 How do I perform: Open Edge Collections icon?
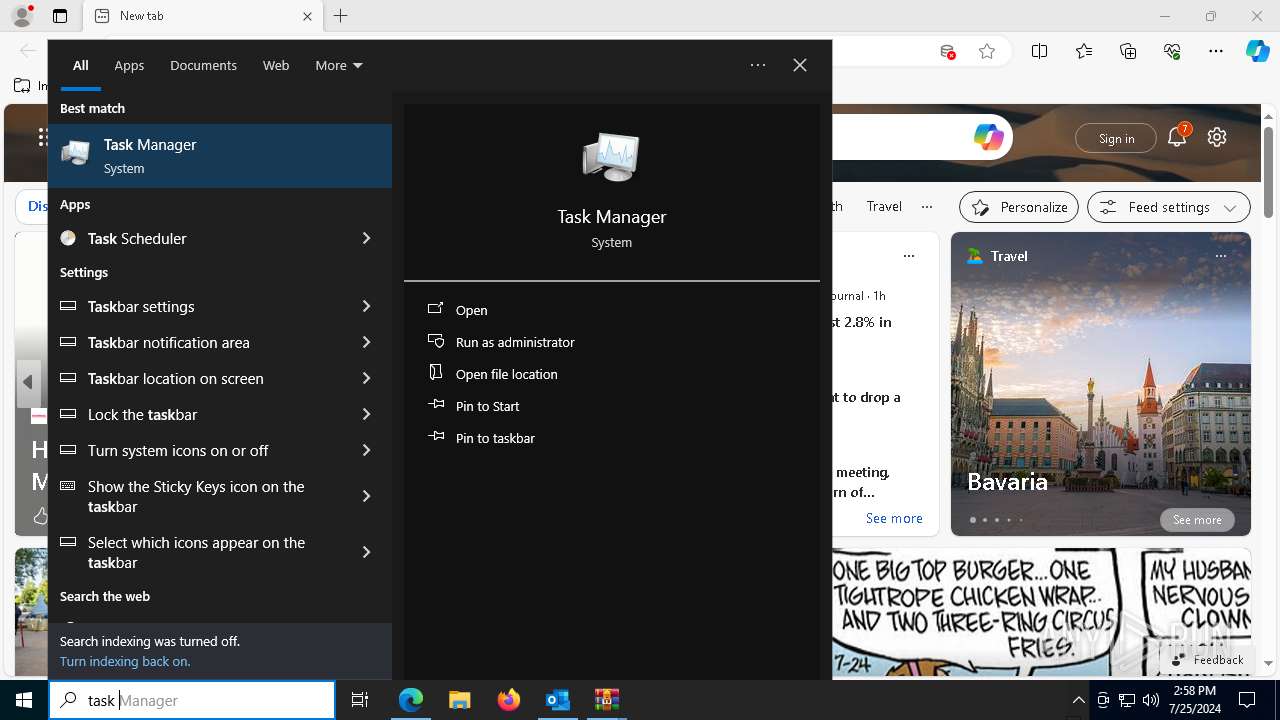coord(1128,51)
